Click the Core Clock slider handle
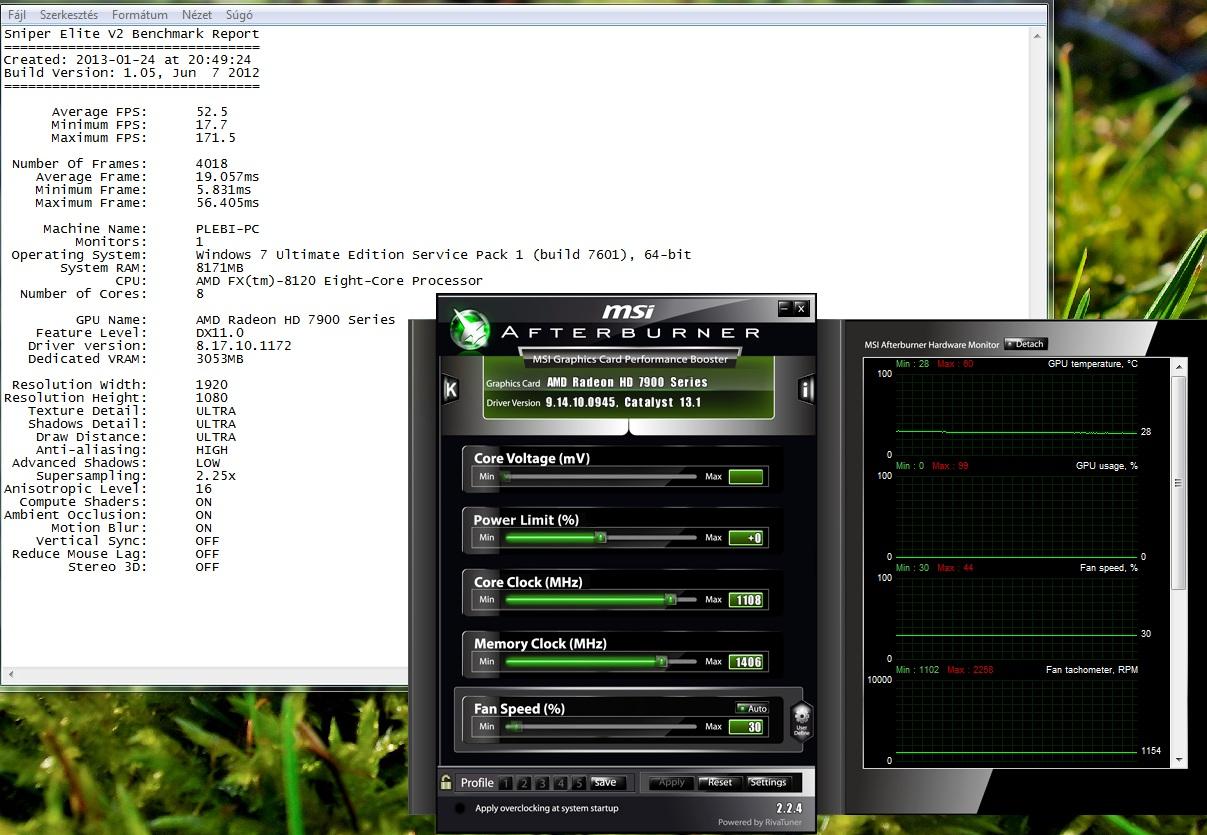1207x835 pixels. (671, 600)
